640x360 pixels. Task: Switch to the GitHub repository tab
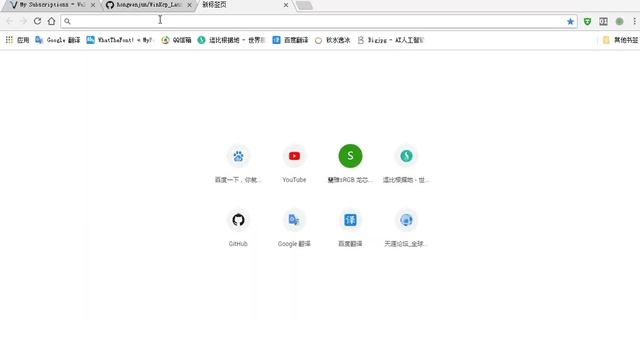[x=148, y=5]
